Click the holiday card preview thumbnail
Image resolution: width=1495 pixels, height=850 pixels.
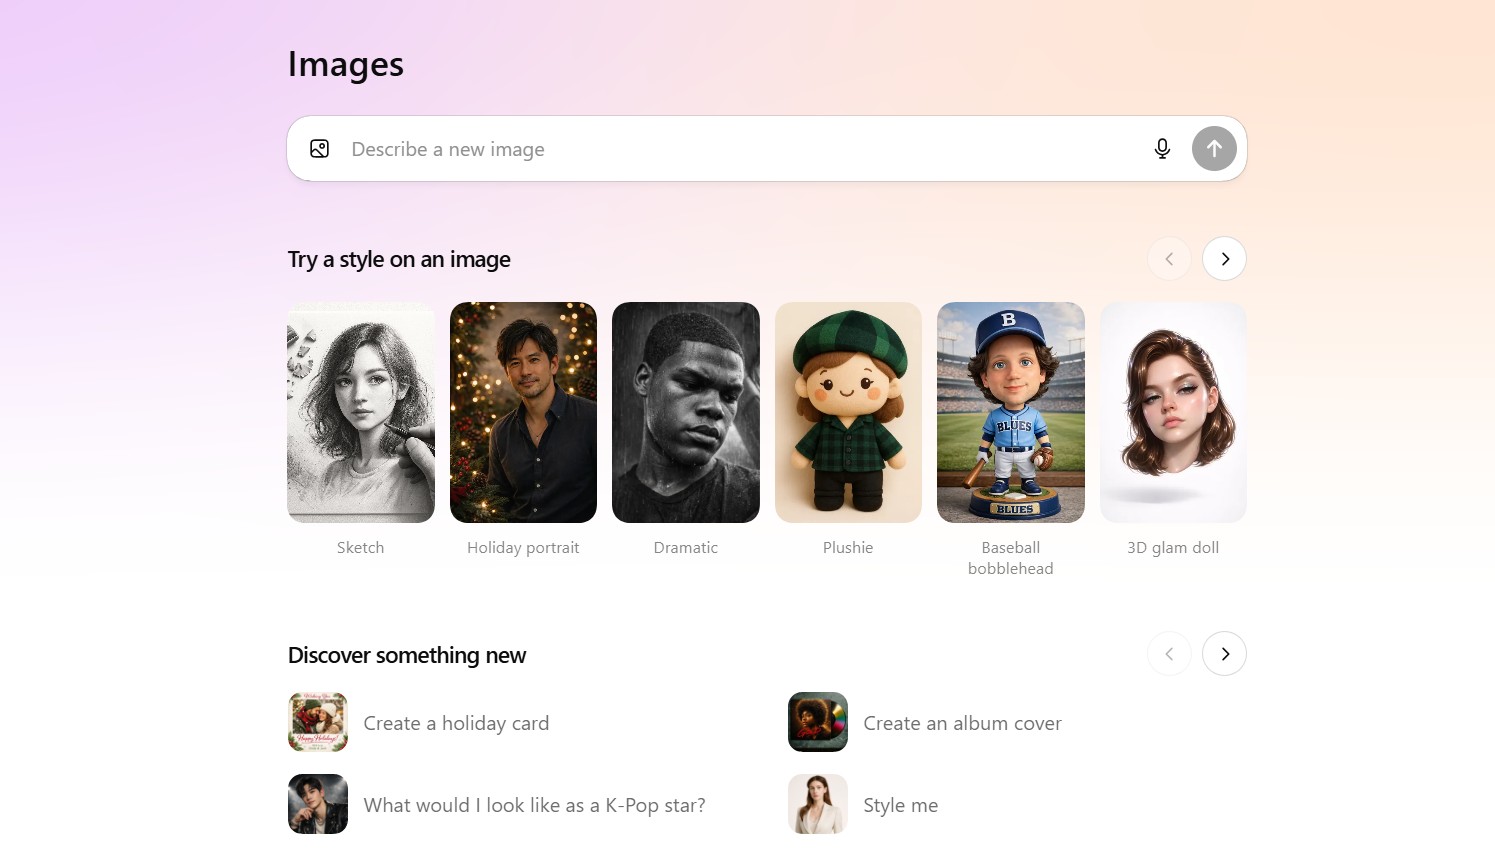pos(318,721)
